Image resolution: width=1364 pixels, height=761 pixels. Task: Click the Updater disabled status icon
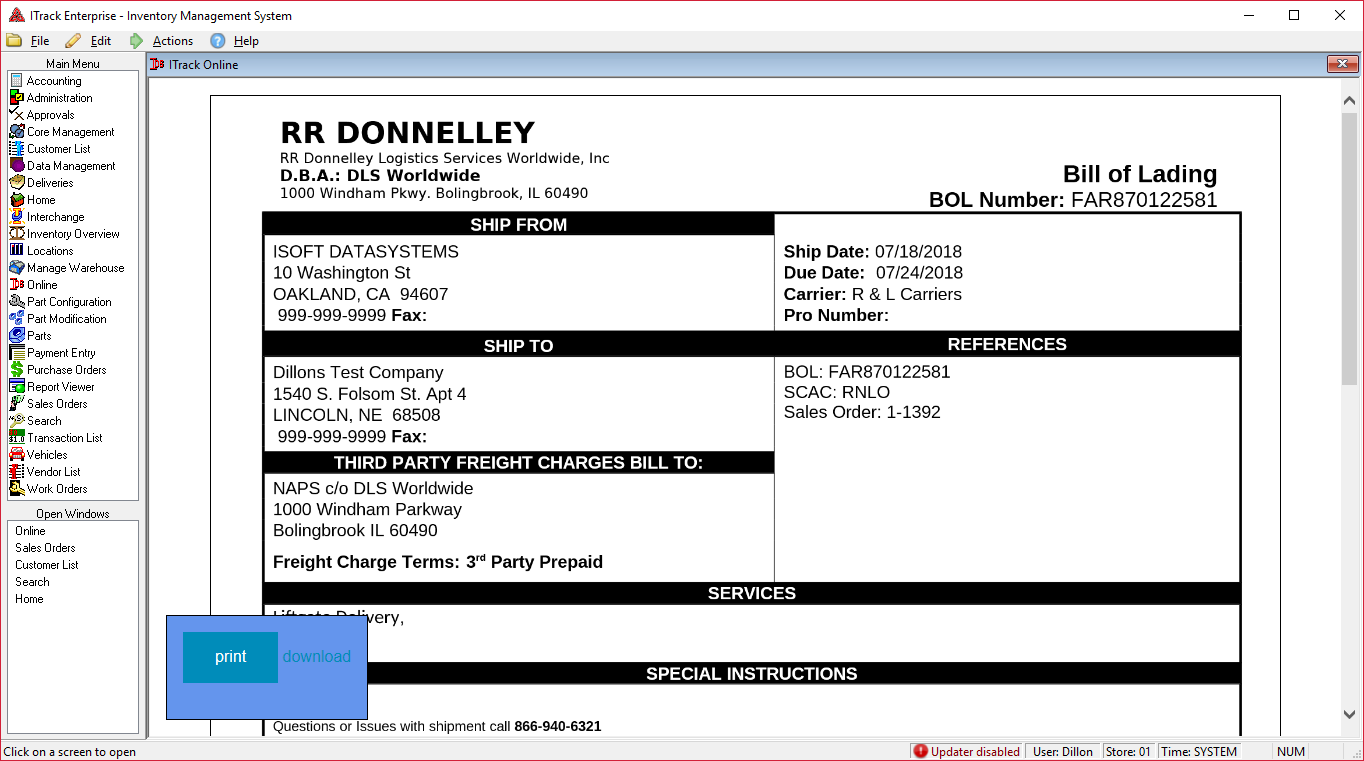pos(920,752)
